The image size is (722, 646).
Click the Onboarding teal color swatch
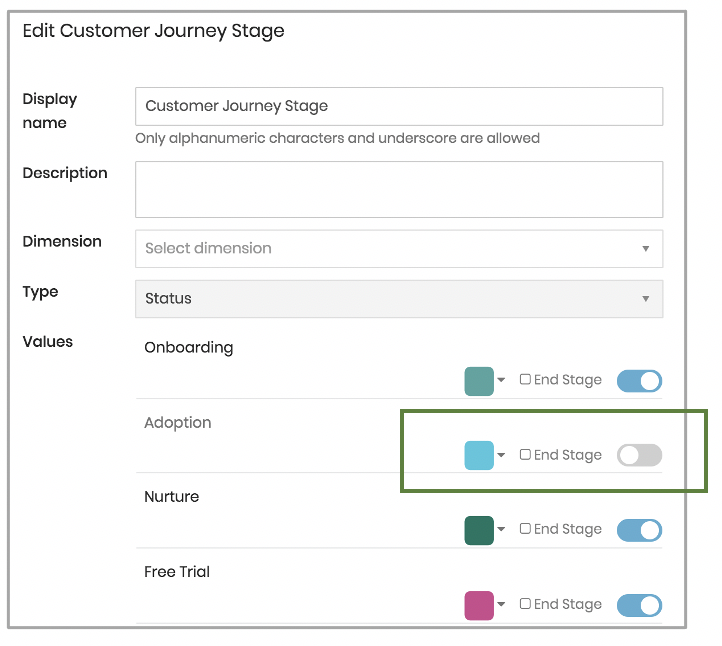coord(479,381)
